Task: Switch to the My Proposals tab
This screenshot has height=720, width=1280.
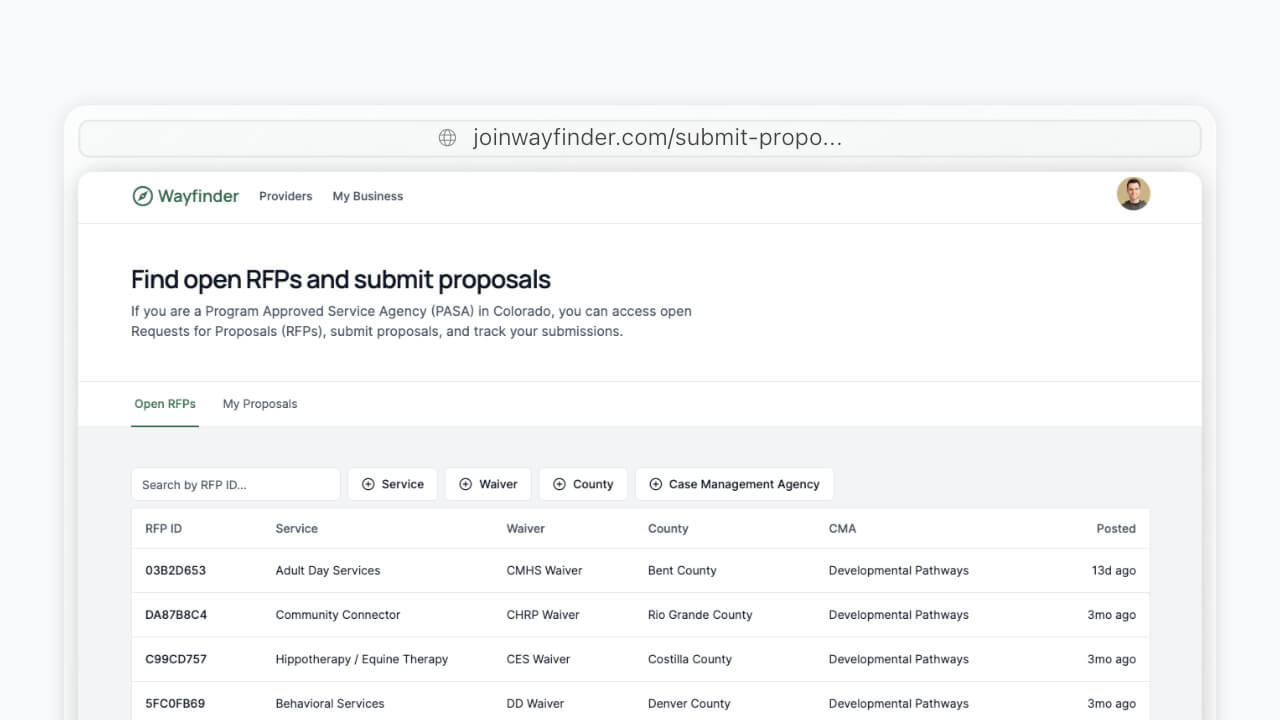Action: click(259, 404)
